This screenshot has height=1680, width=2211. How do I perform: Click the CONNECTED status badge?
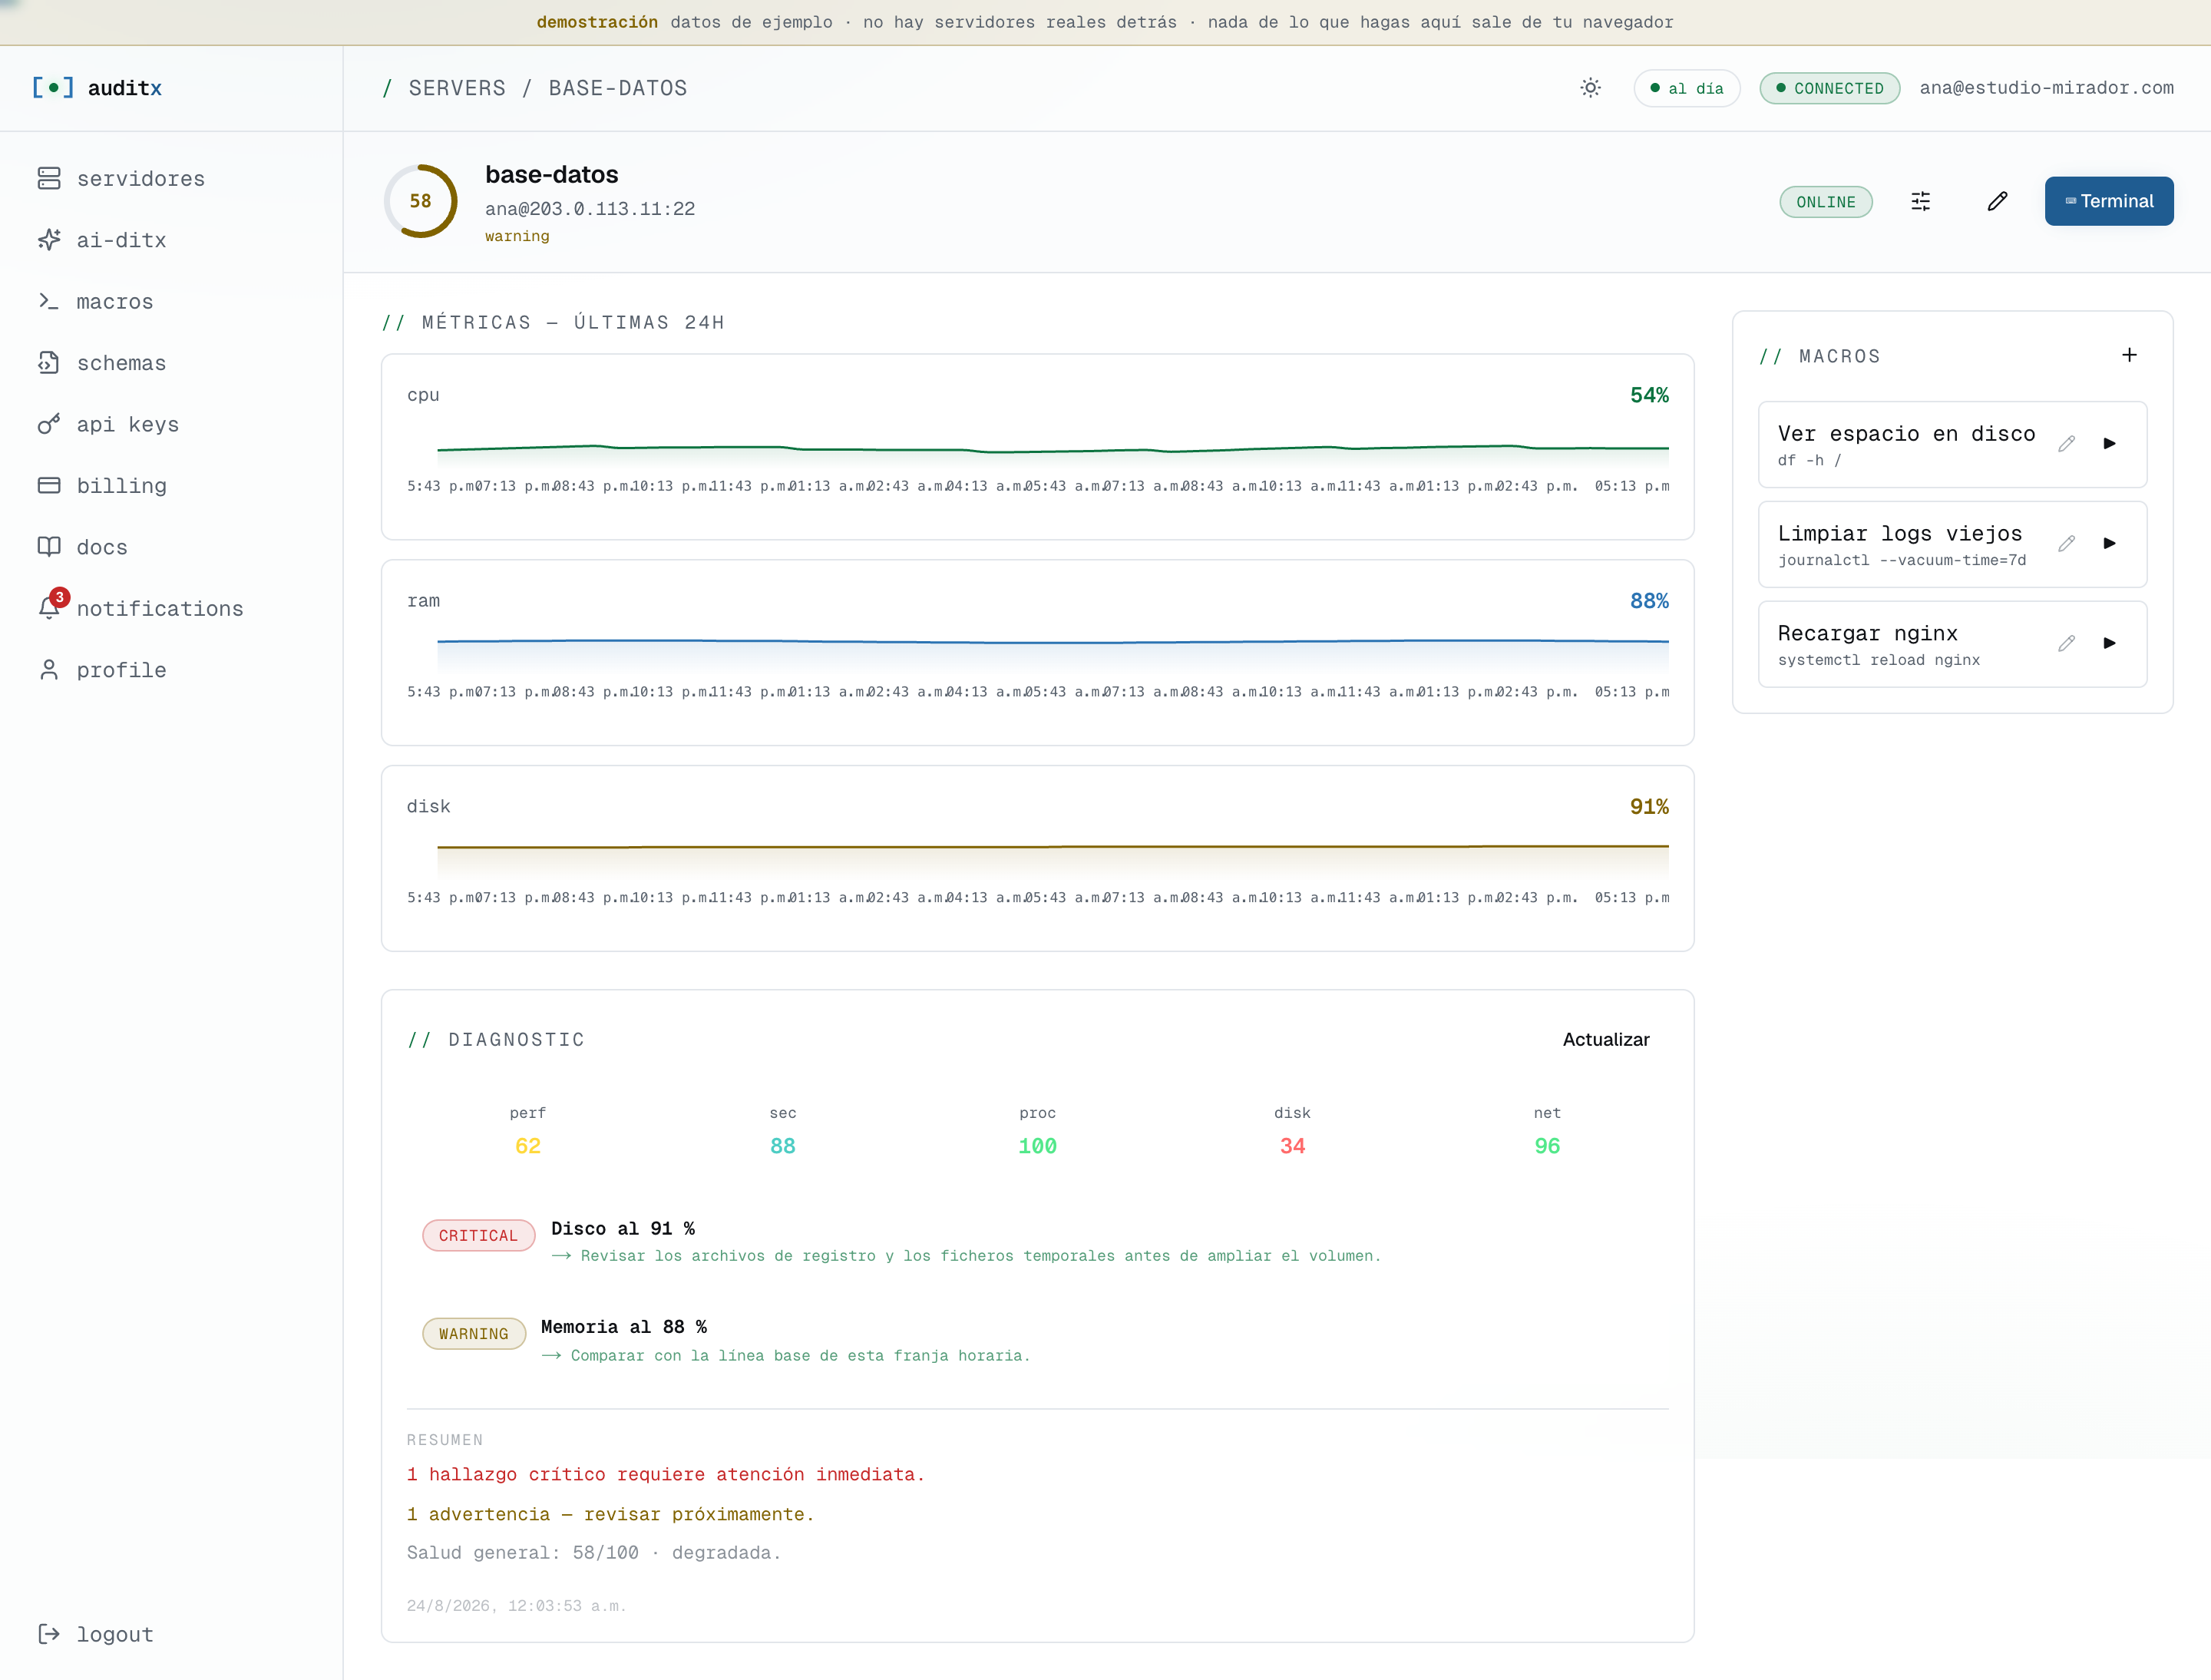[x=1829, y=88]
